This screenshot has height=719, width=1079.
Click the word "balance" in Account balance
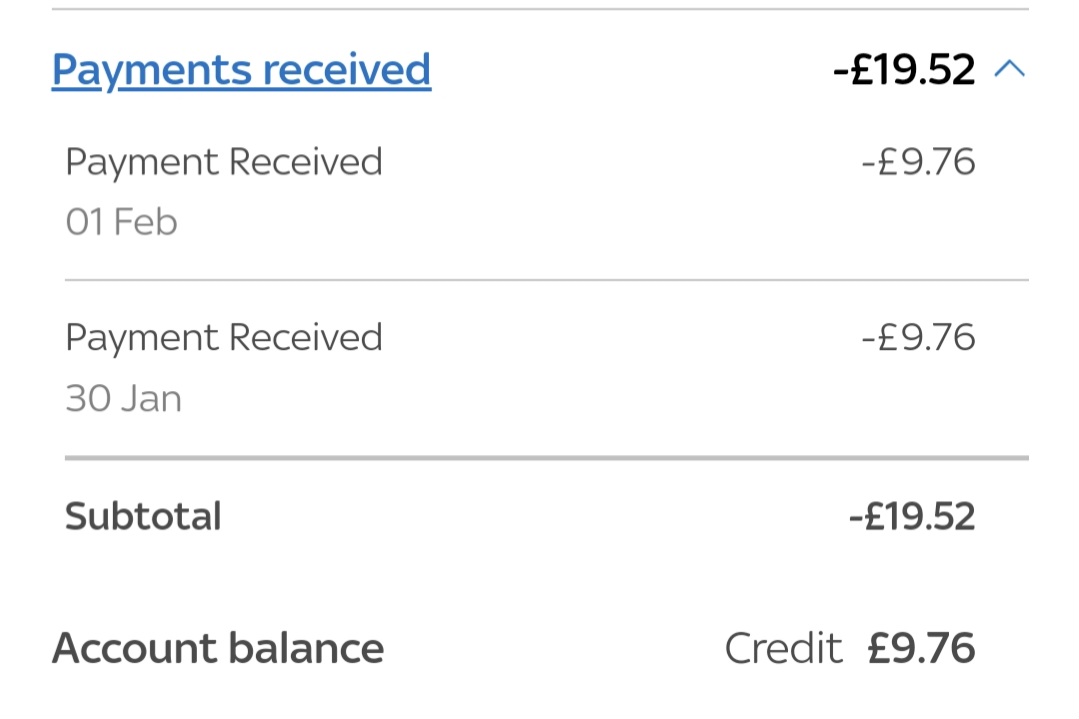305,648
